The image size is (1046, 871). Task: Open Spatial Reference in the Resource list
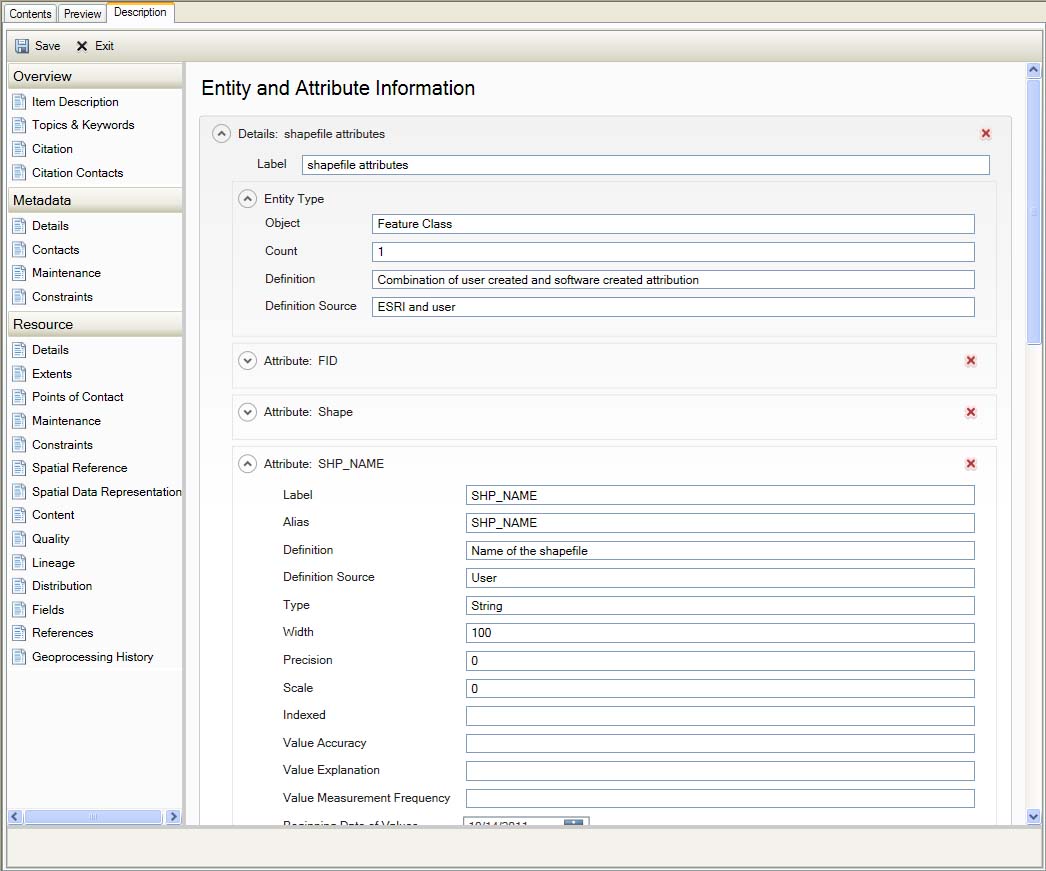(x=79, y=468)
